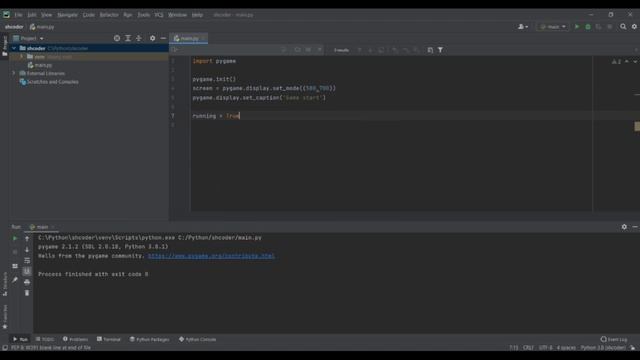640x360 pixels.
Task: Toggle scroll to end in Run console
Action: click(x=27, y=271)
